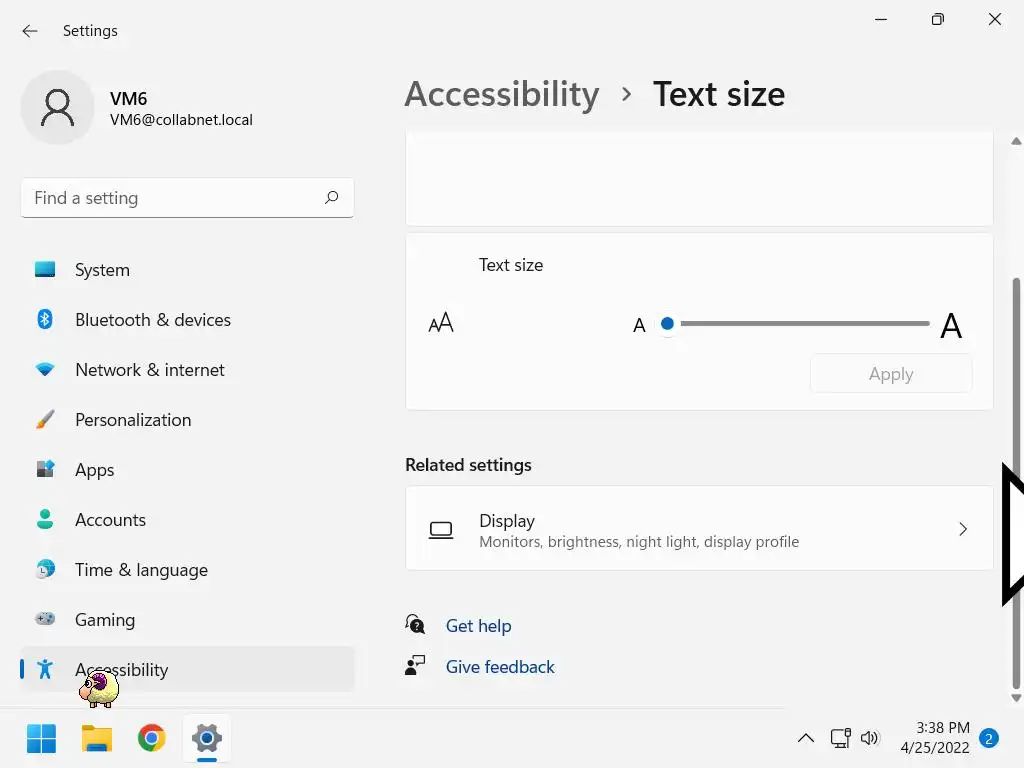
Task: Open Display related setting chevron
Action: point(963,529)
